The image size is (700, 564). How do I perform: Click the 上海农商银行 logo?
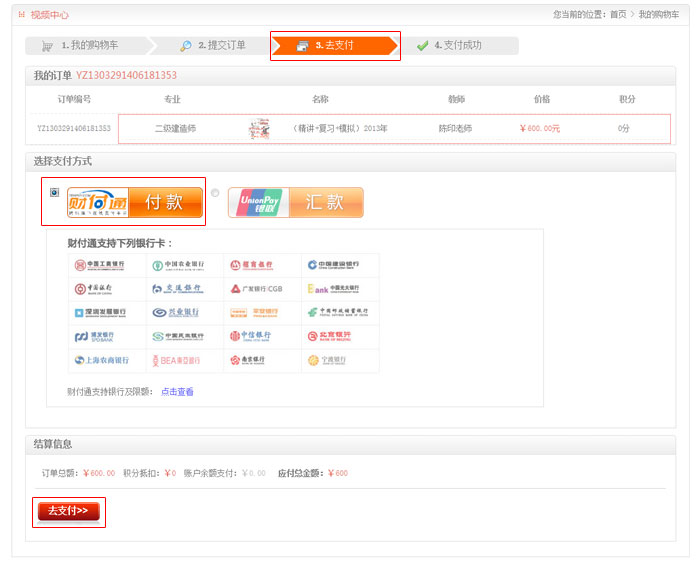(101, 360)
